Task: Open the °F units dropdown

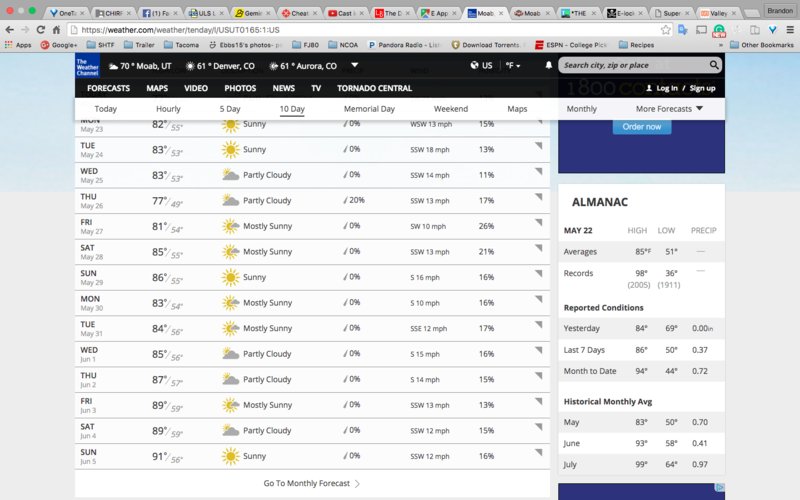Action: click(513, 66)
